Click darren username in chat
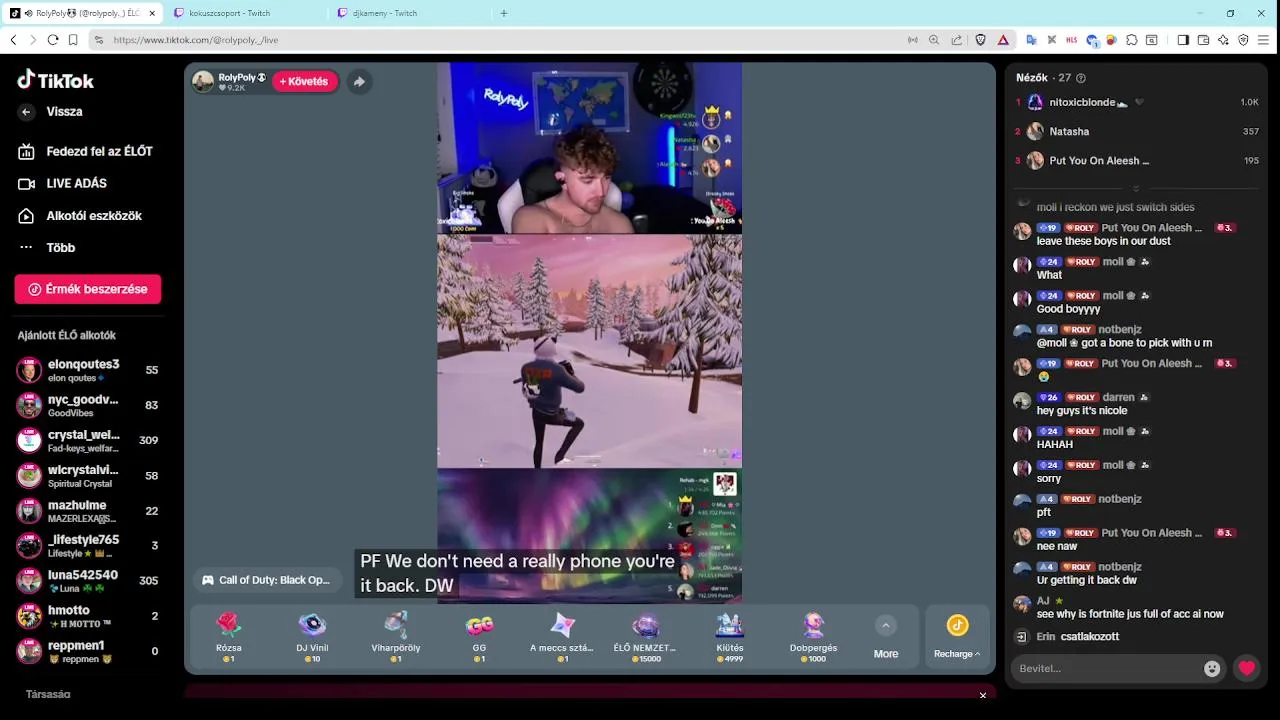This screenshot has width=1280, height=720. (1118, 397)
